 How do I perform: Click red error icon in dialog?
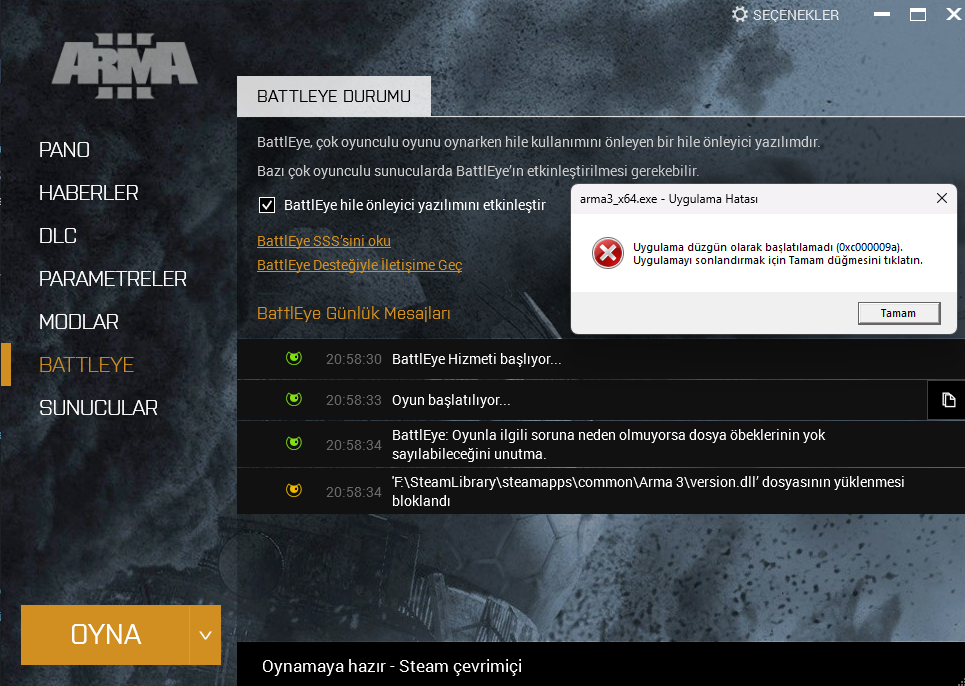(x=607, y=253)
